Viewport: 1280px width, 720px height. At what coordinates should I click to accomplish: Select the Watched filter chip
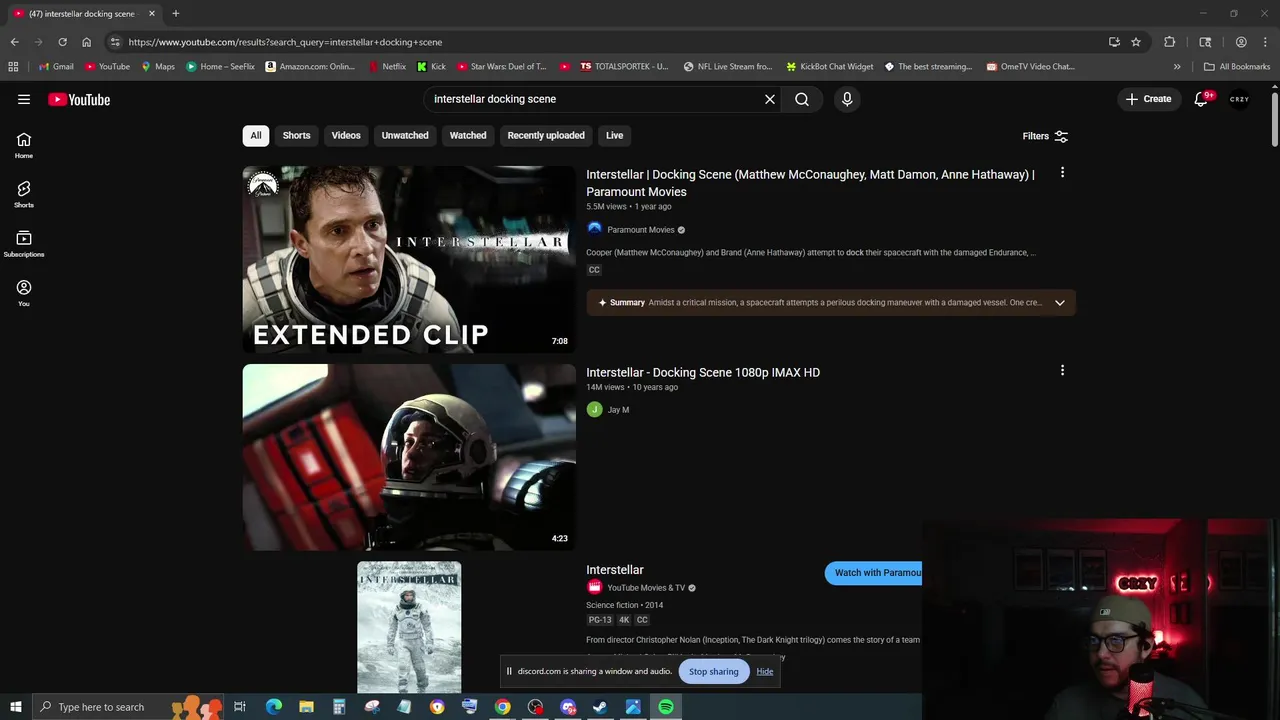[468, 136]
